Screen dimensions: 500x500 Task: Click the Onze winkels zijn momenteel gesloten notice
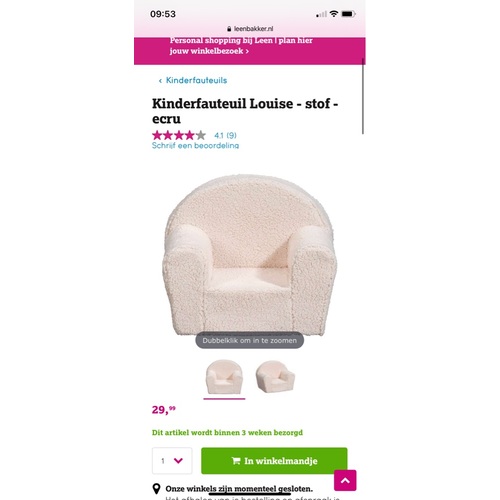pyautogui.click(x=239, y=489)
